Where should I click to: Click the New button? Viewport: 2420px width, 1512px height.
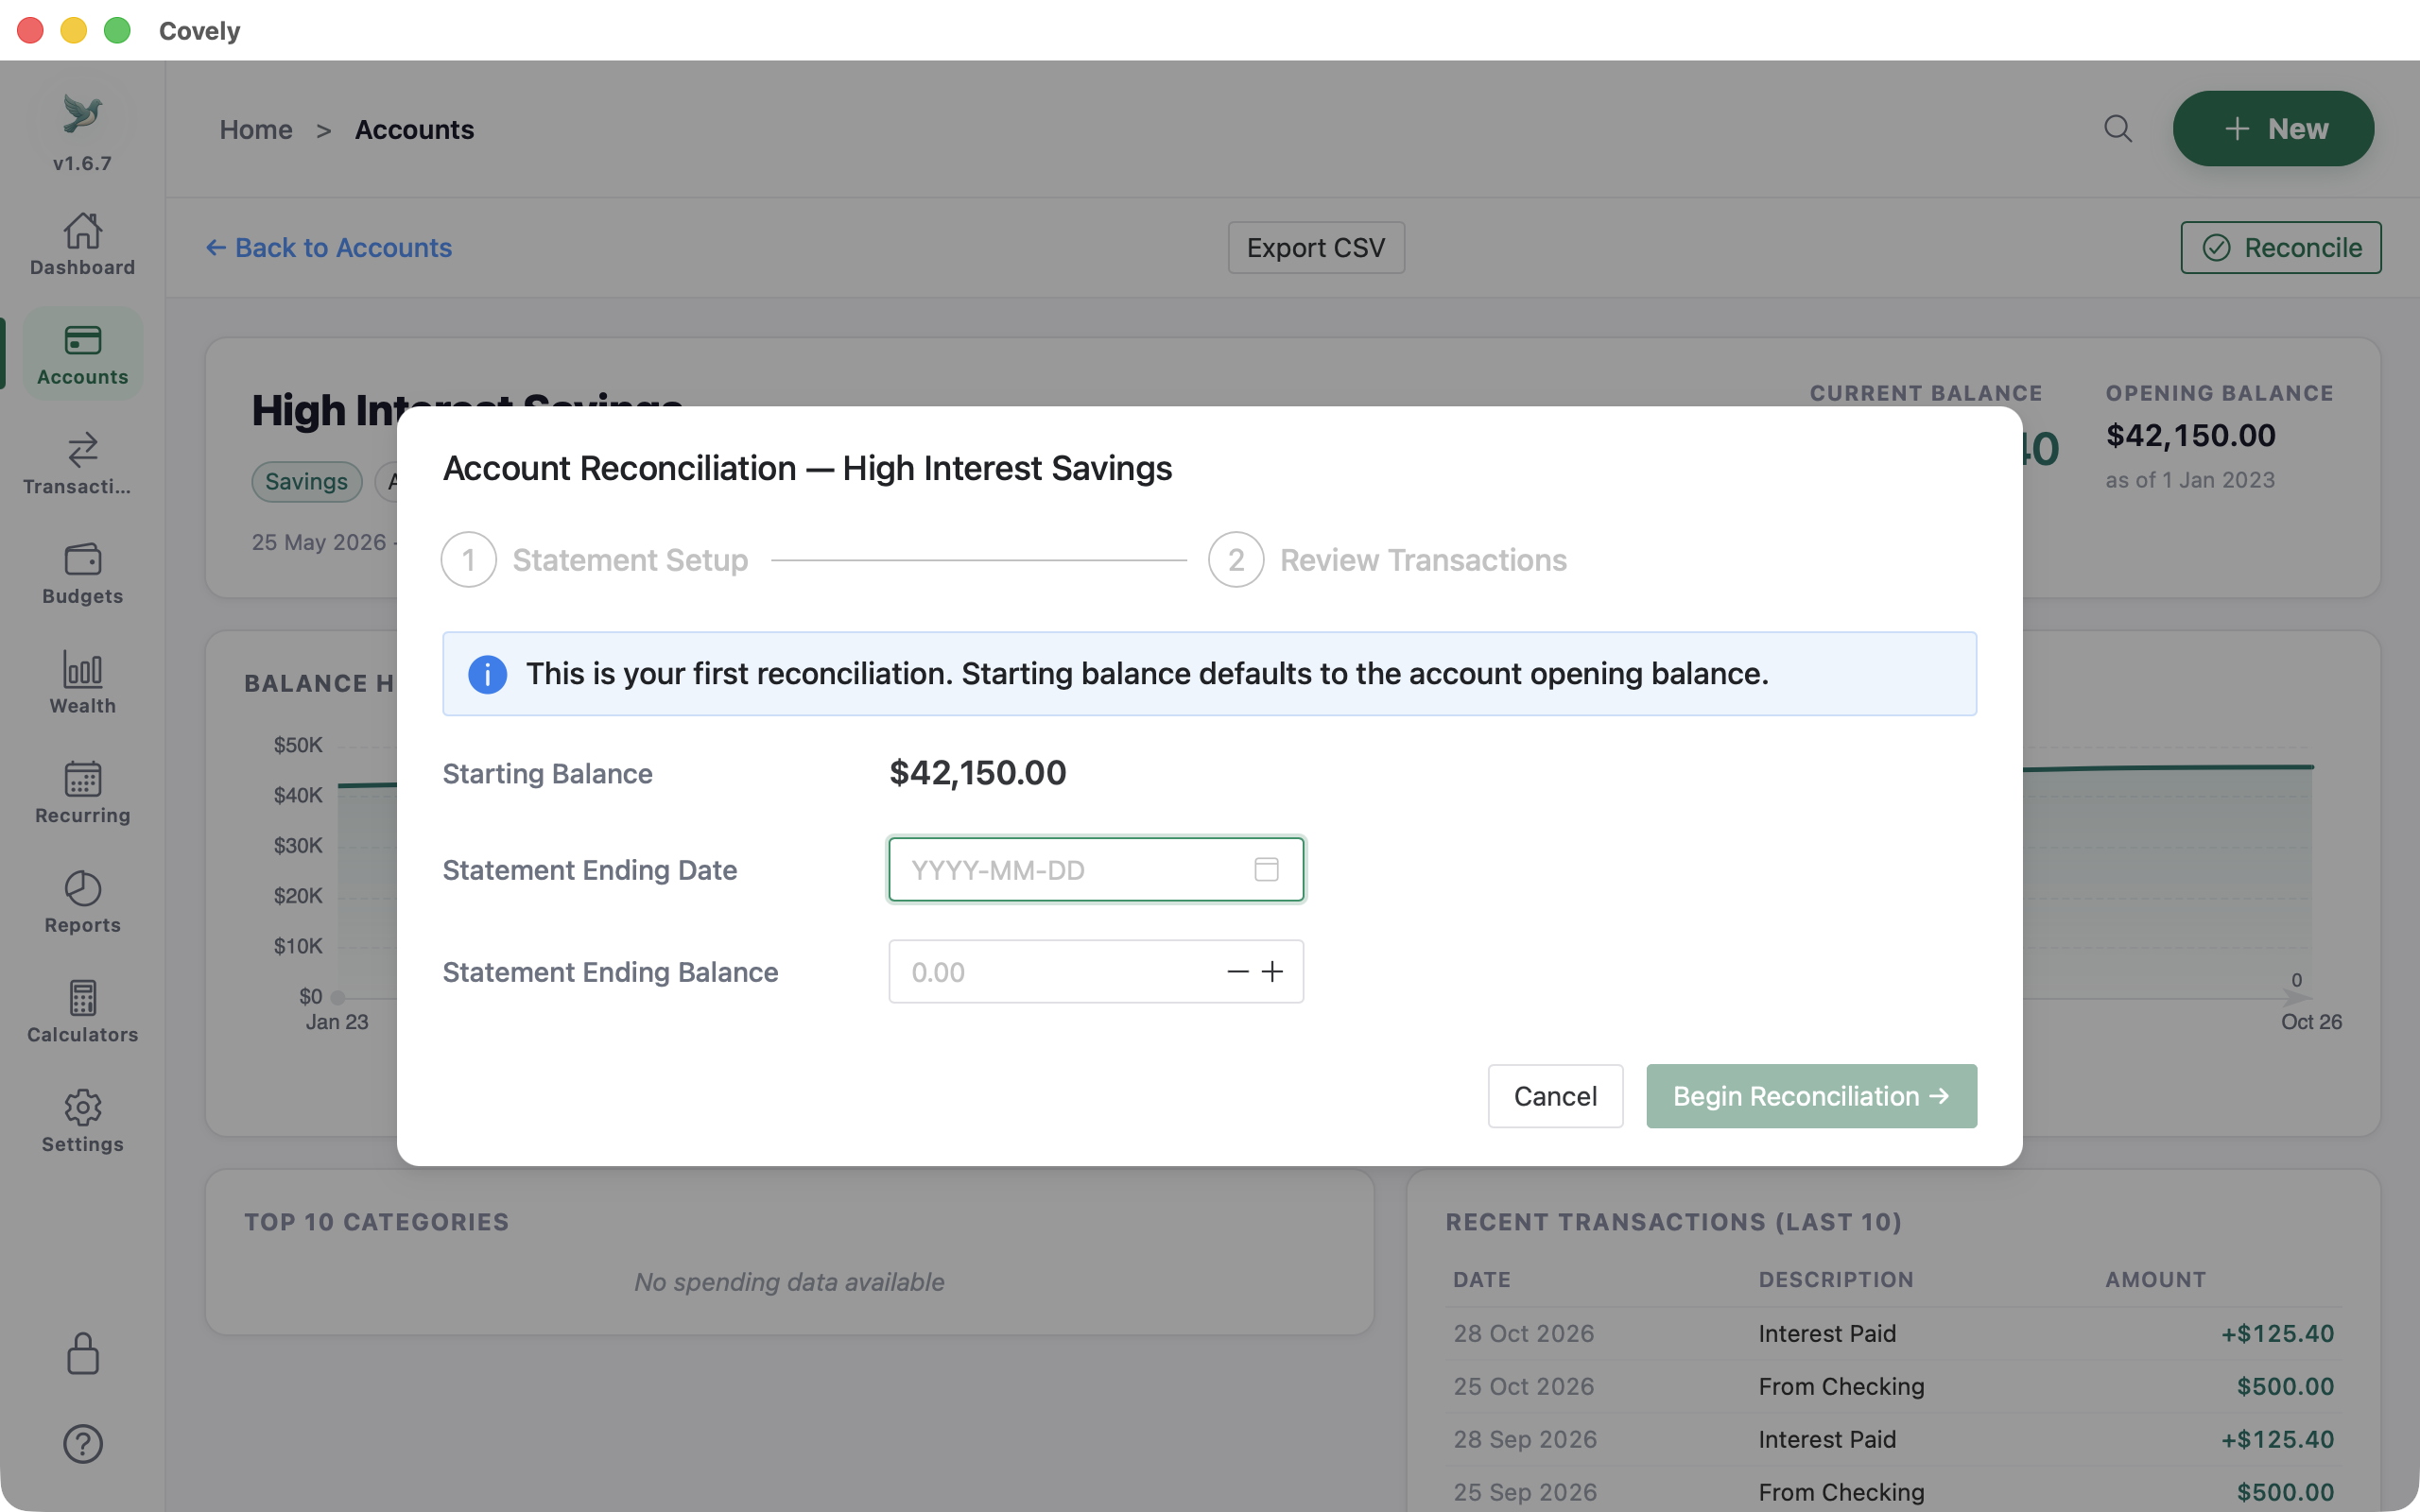[x=2273, y=129]
